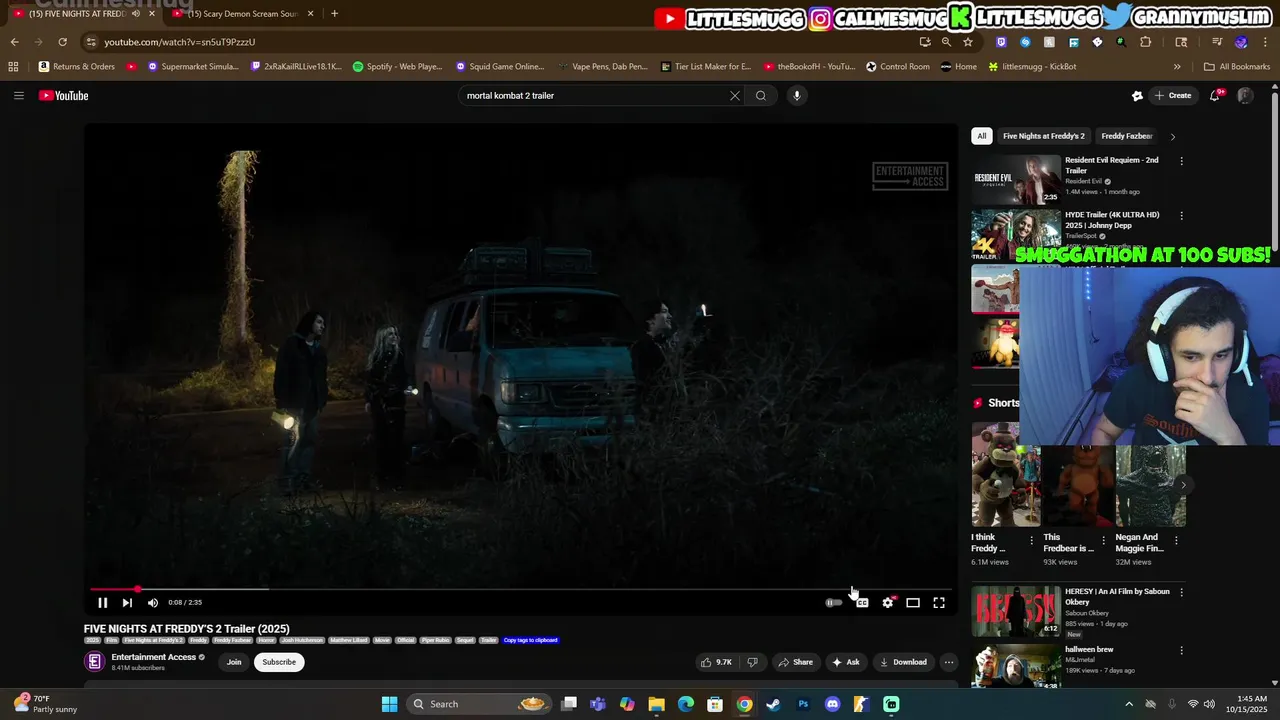This screenshot has width=1280, height=720.
Task: Open more actions under the video
Action: click(949, 662)
